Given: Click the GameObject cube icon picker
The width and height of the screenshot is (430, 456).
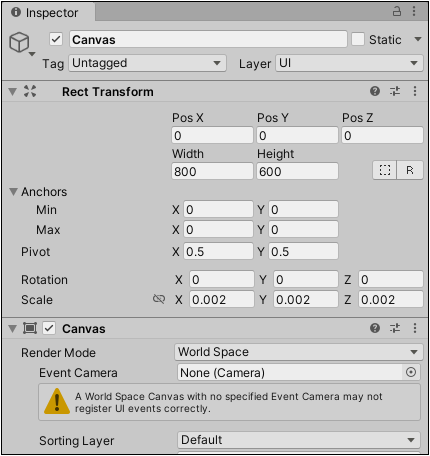Looking at the screenshot, I should tap(21, 43).
